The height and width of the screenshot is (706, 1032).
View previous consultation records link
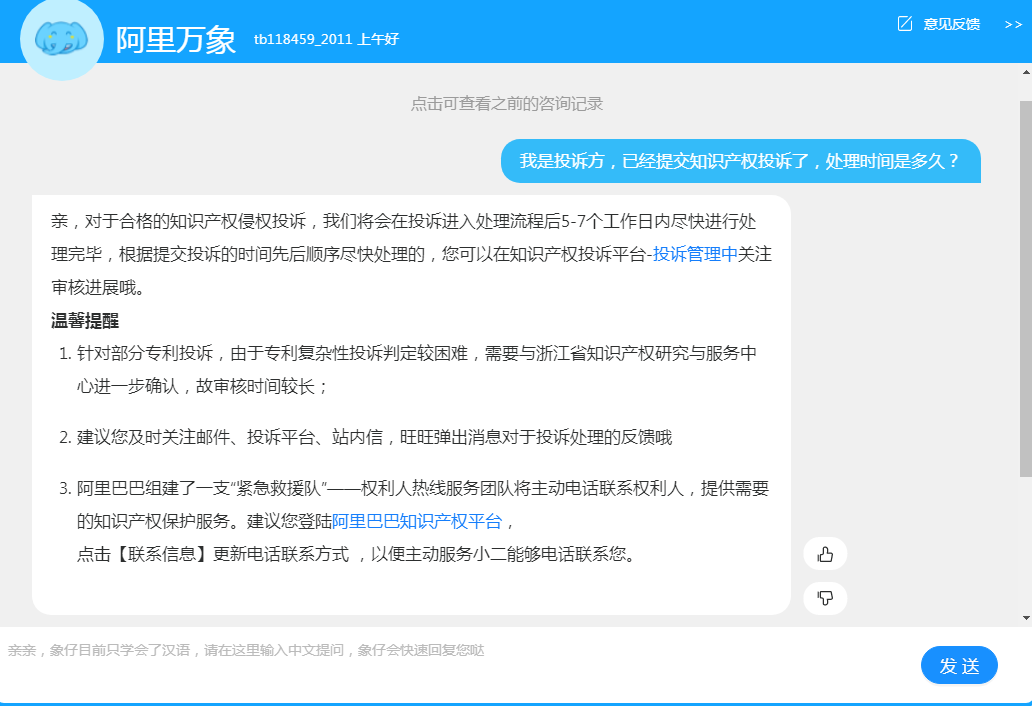(507, 104)
